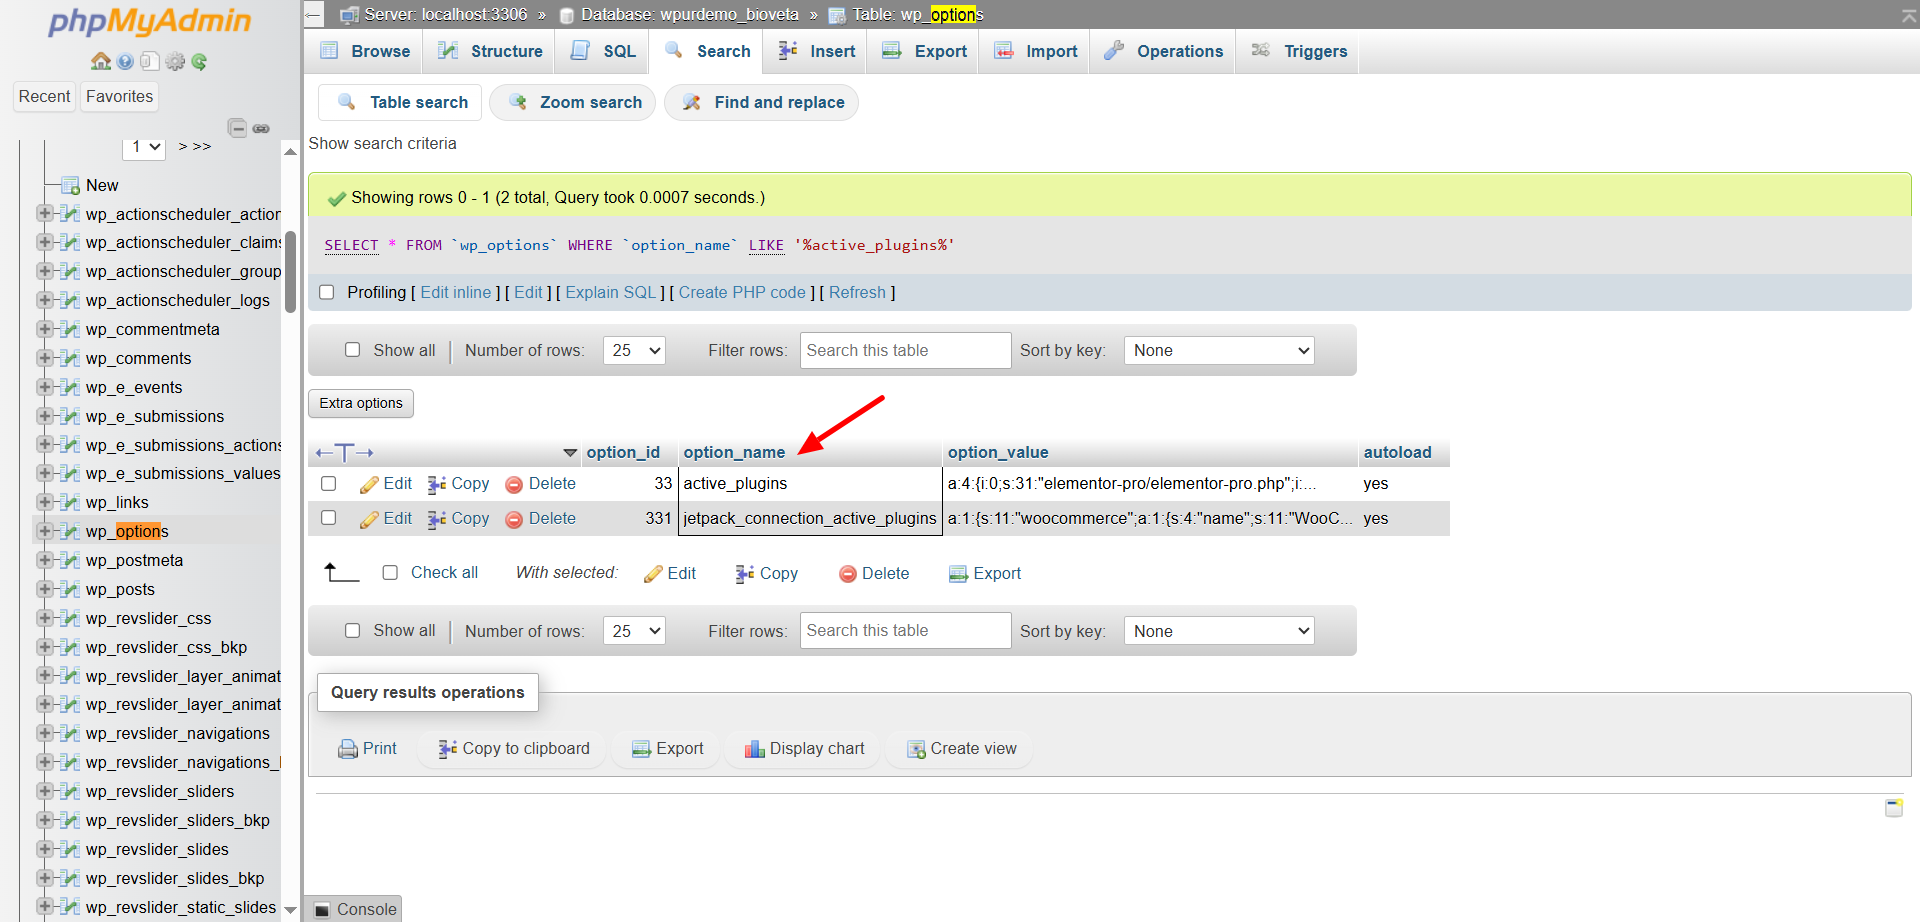This screenshot has height=922, width=1920.
Task: Click pencil Edit icon for active_plugins row
Action: 369,484
